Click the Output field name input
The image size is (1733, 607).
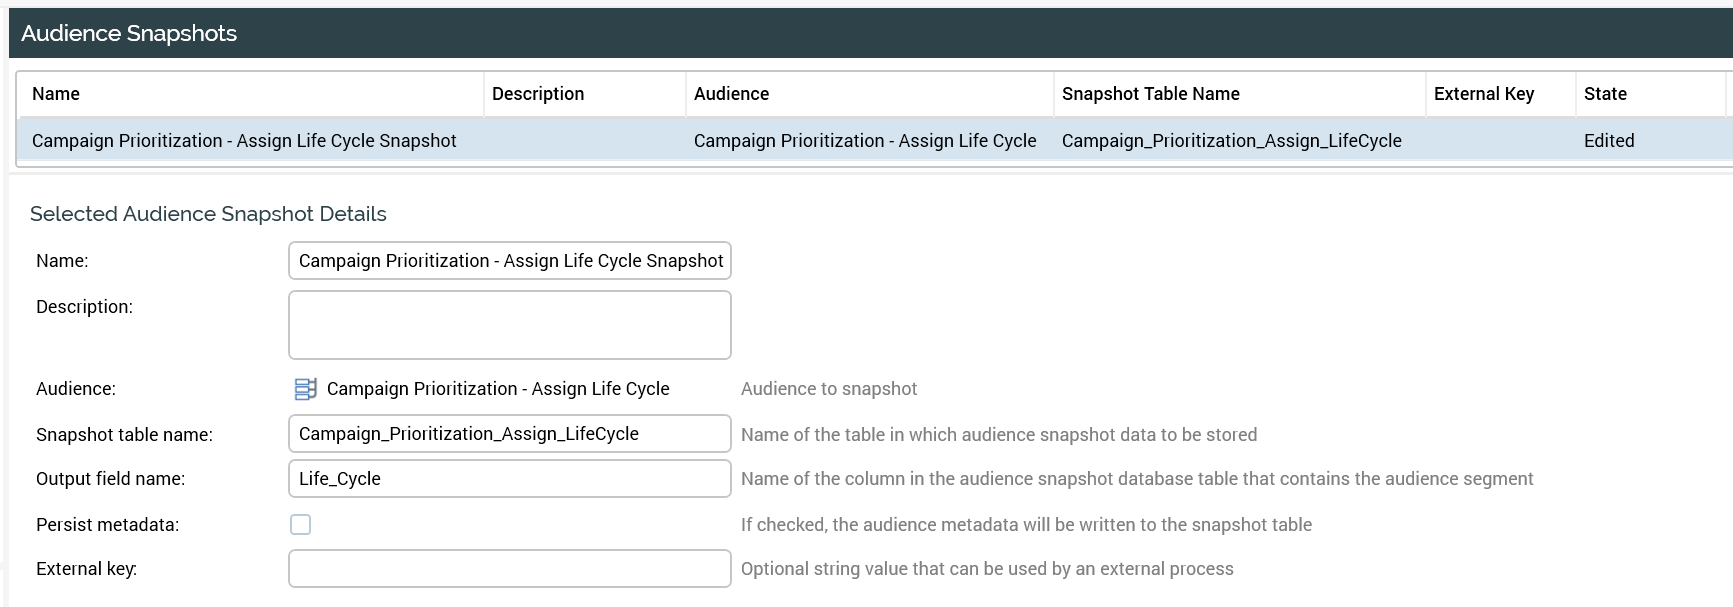coord(509,479)
